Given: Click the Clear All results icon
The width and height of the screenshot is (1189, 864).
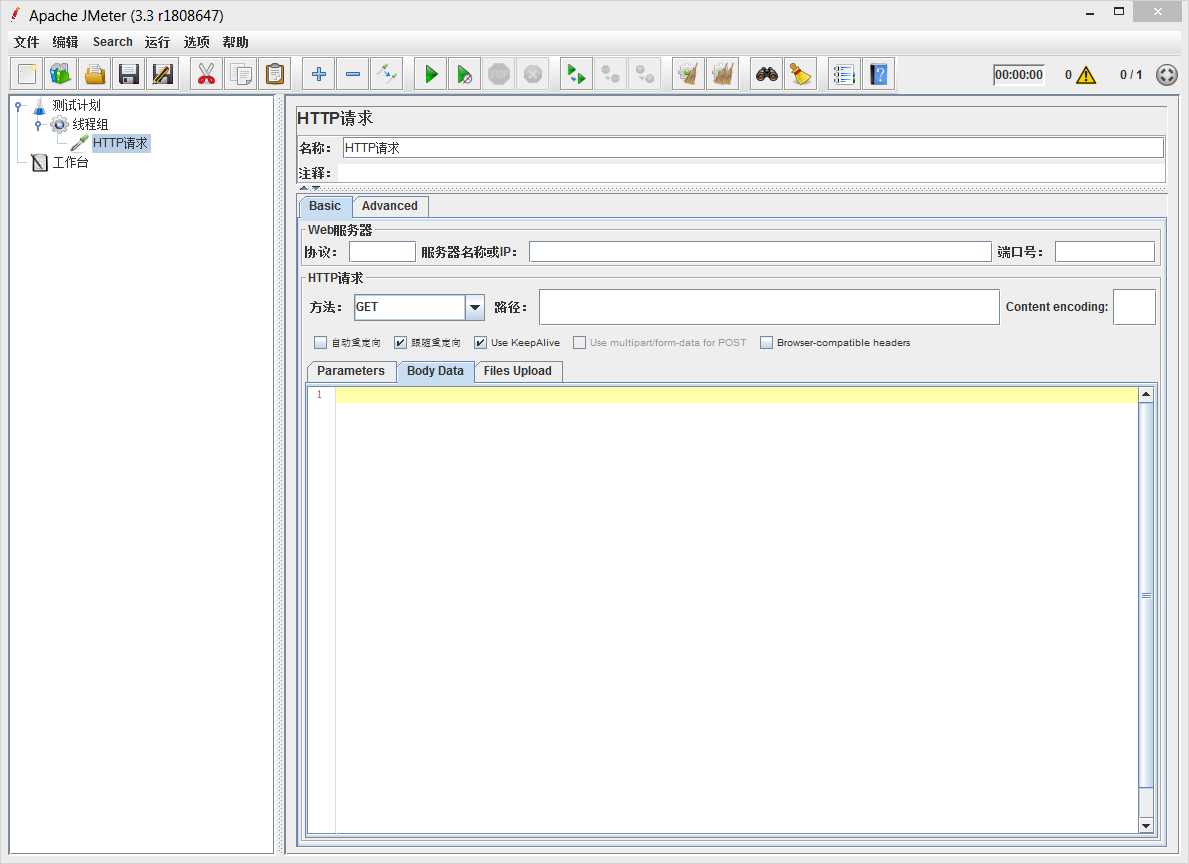Looking at the screenshot, I should pyautogui.click(x=723, y=74).
